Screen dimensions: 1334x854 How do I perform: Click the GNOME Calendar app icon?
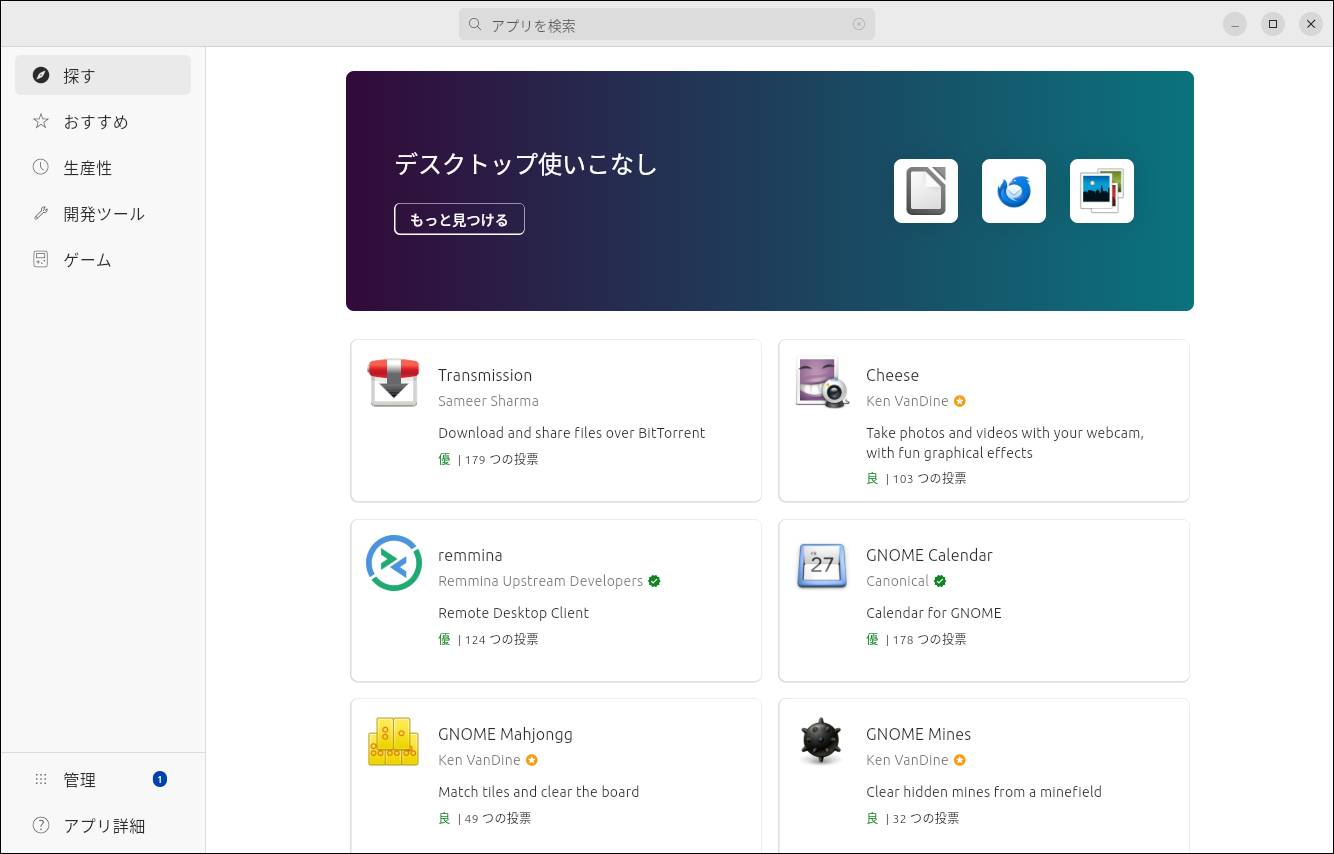click(822, 565)
